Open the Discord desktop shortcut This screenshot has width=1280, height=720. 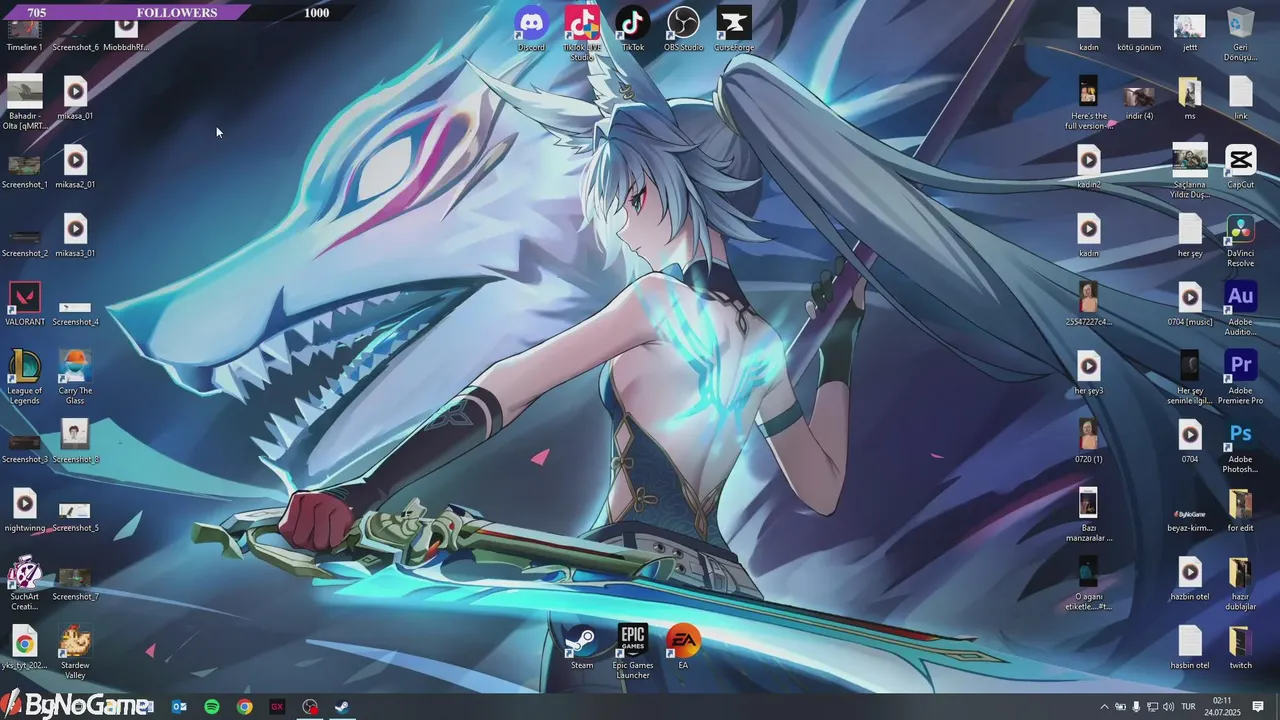coord(531,28)
